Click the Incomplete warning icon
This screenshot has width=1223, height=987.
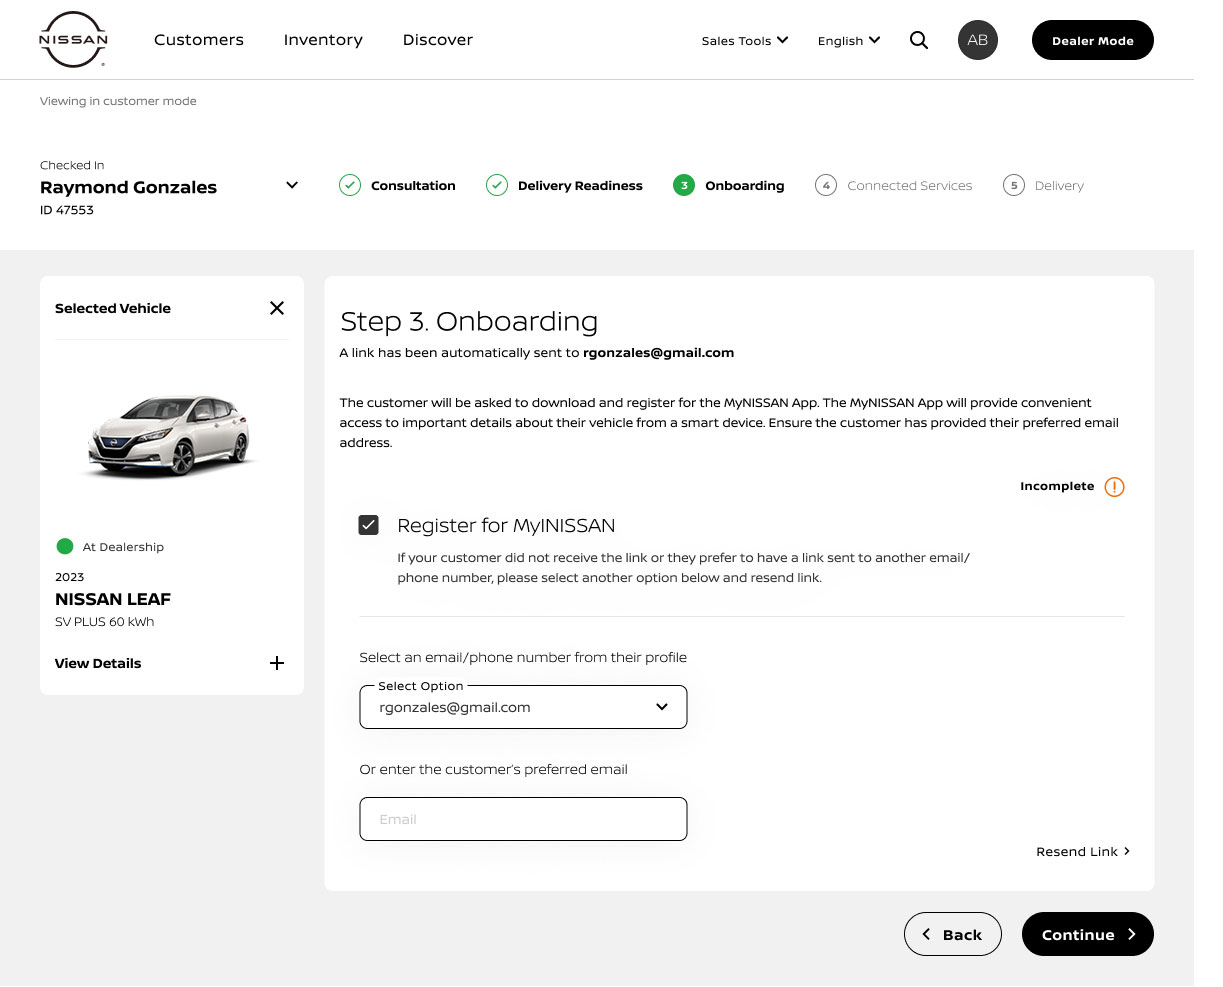pyautogui.click(x=1114, y=487)
